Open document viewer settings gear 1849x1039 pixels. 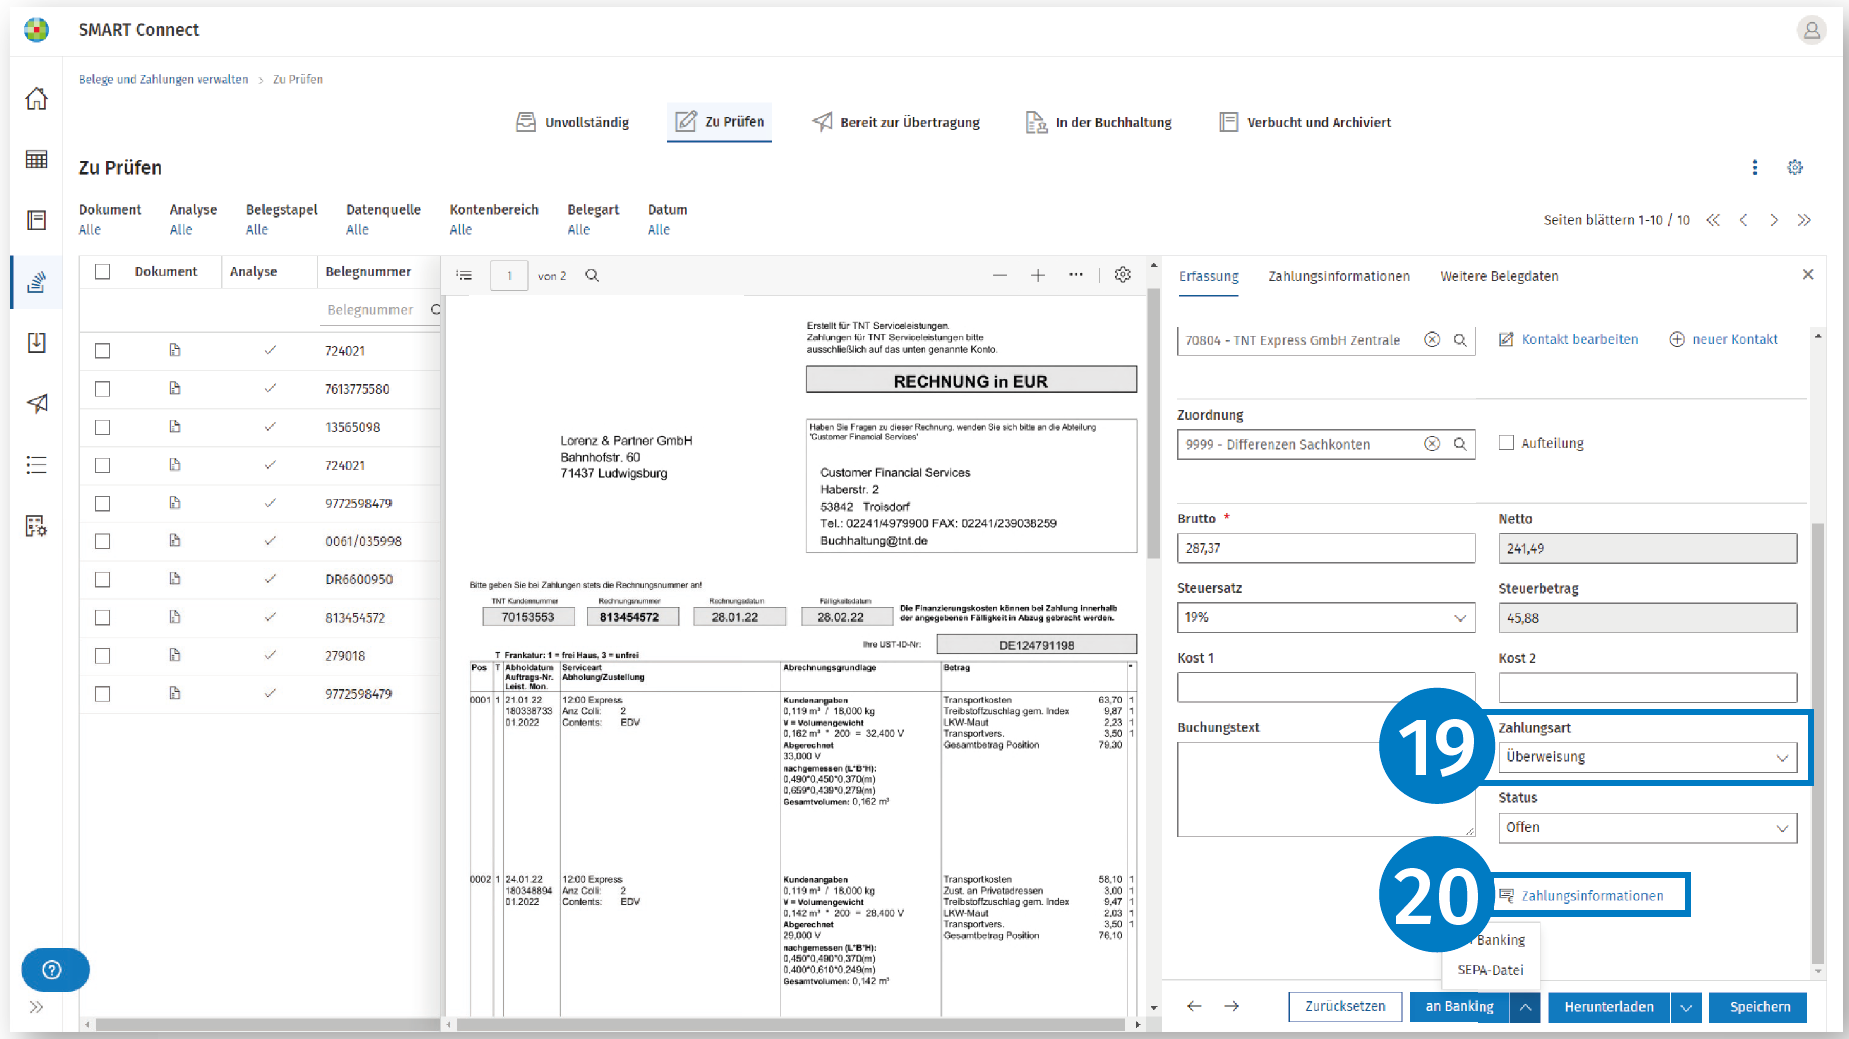[x=1123, y=275]
